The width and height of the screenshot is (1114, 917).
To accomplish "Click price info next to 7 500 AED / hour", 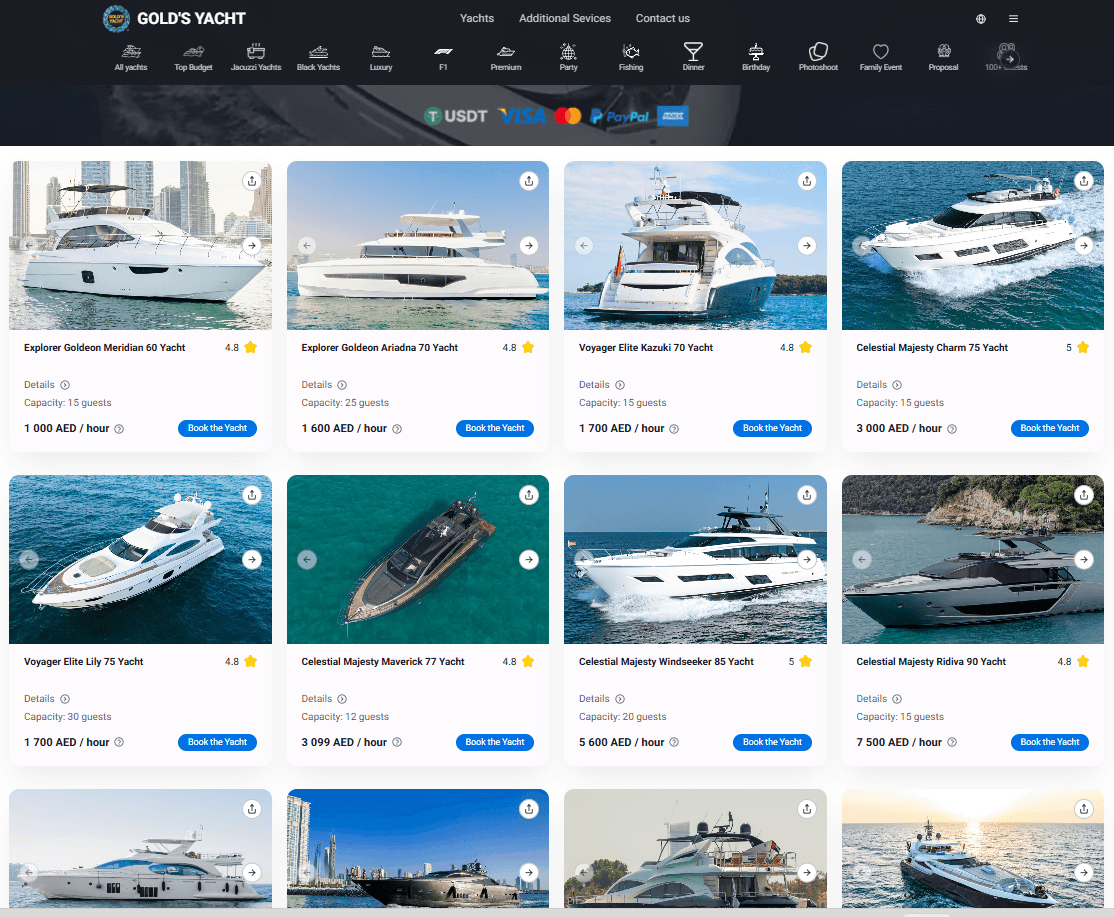I will click(952, 742).
